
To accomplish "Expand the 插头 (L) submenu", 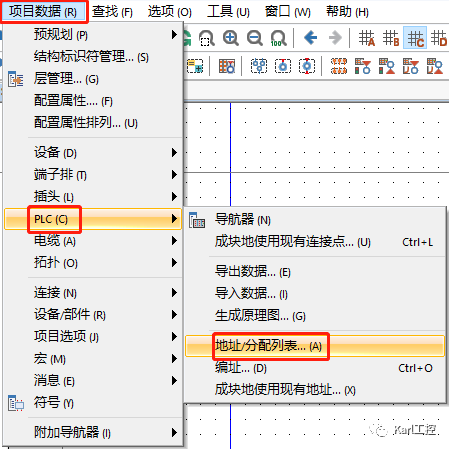I will tap(93, 196).
